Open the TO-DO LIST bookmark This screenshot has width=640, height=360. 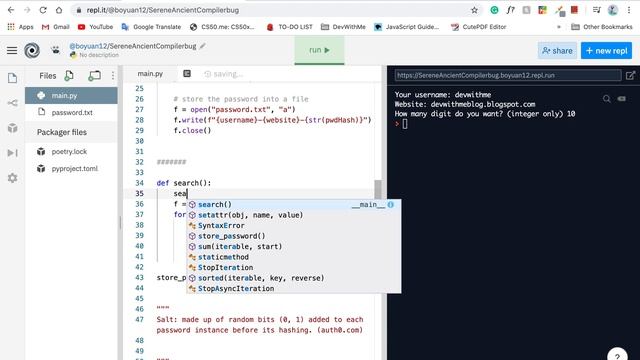[289, 27]
